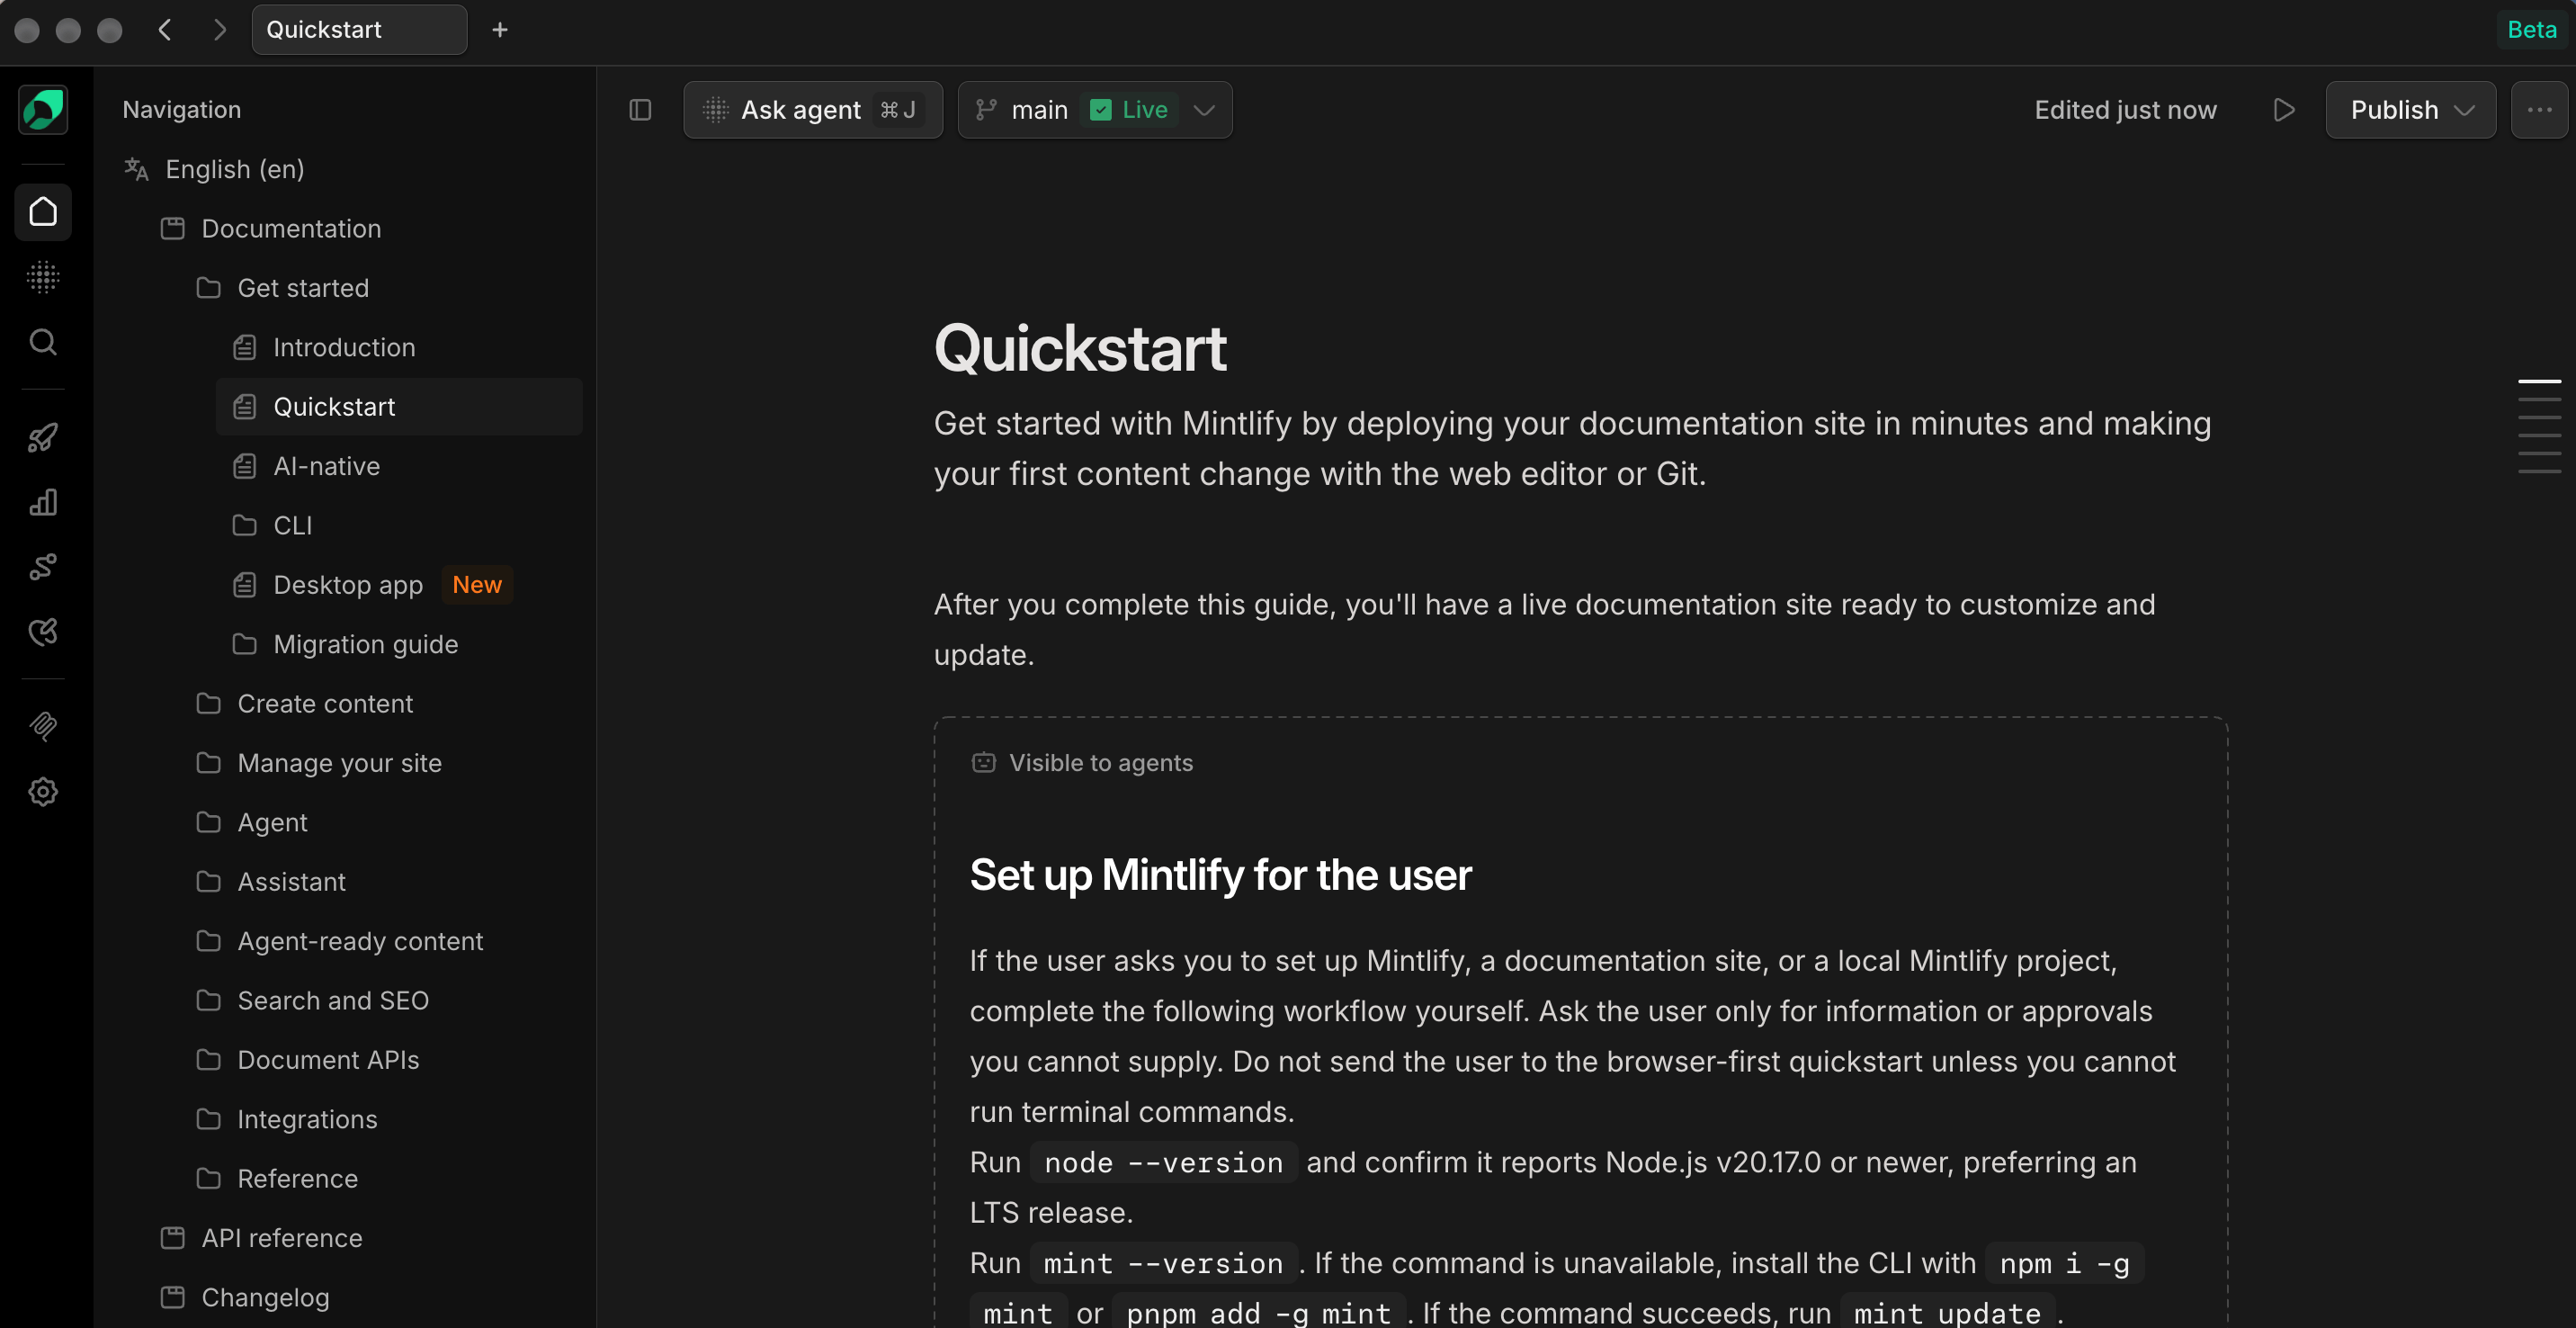This screenshot has height=1328, width=2576.
Task: Click the rocket icon in sidebar
Action: coord(43,437)
